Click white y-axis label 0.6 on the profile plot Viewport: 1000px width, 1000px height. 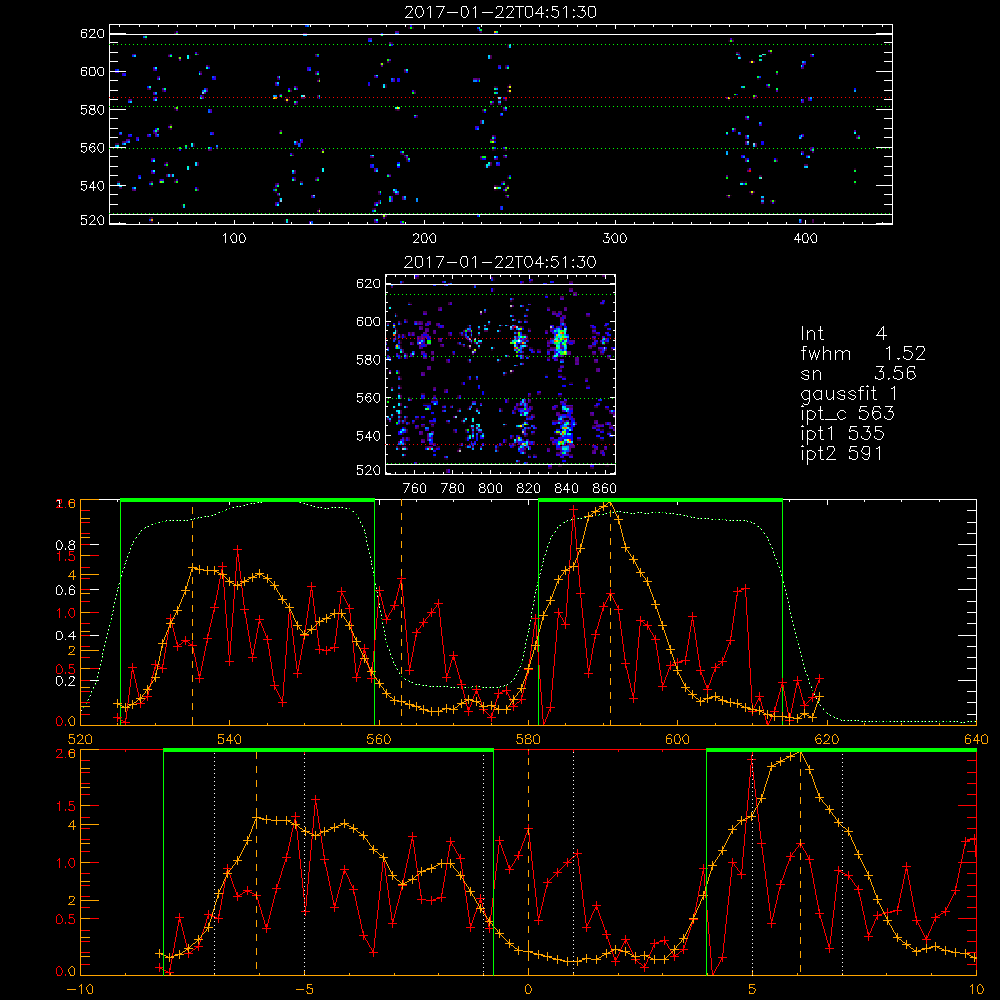pyautogui.click(x=68, y=591)
